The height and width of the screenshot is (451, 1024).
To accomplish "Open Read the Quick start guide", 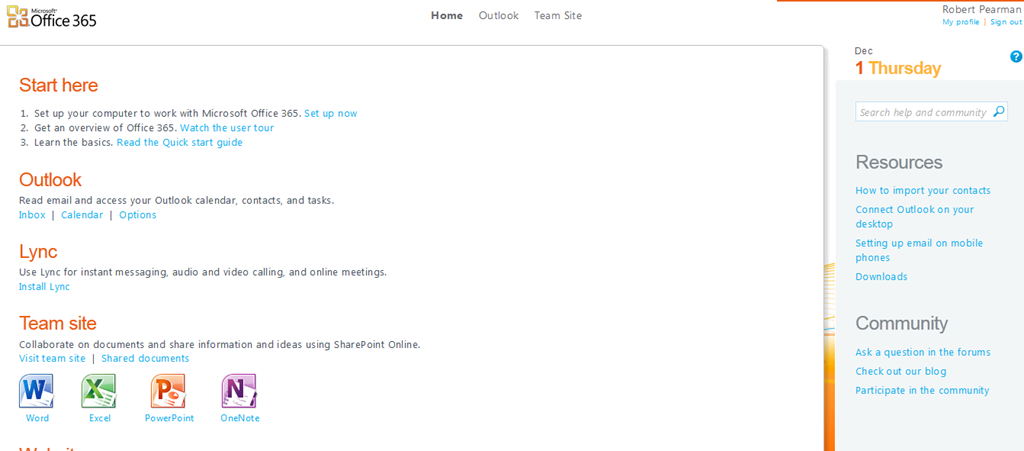I will 179,143.
